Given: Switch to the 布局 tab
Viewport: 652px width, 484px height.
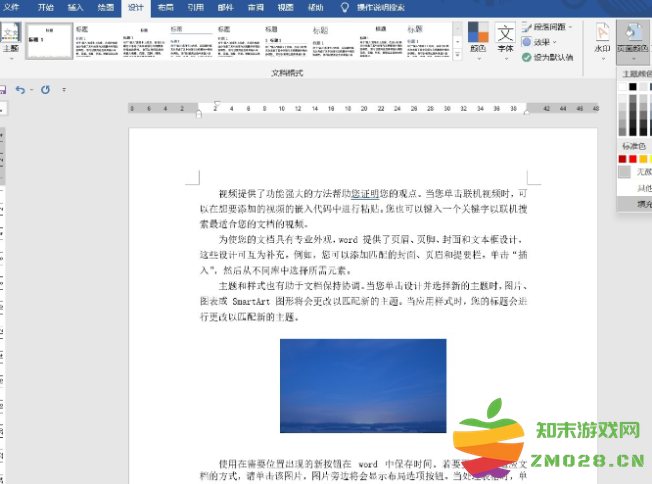Looking at the screenshot, I should [165, 7].
